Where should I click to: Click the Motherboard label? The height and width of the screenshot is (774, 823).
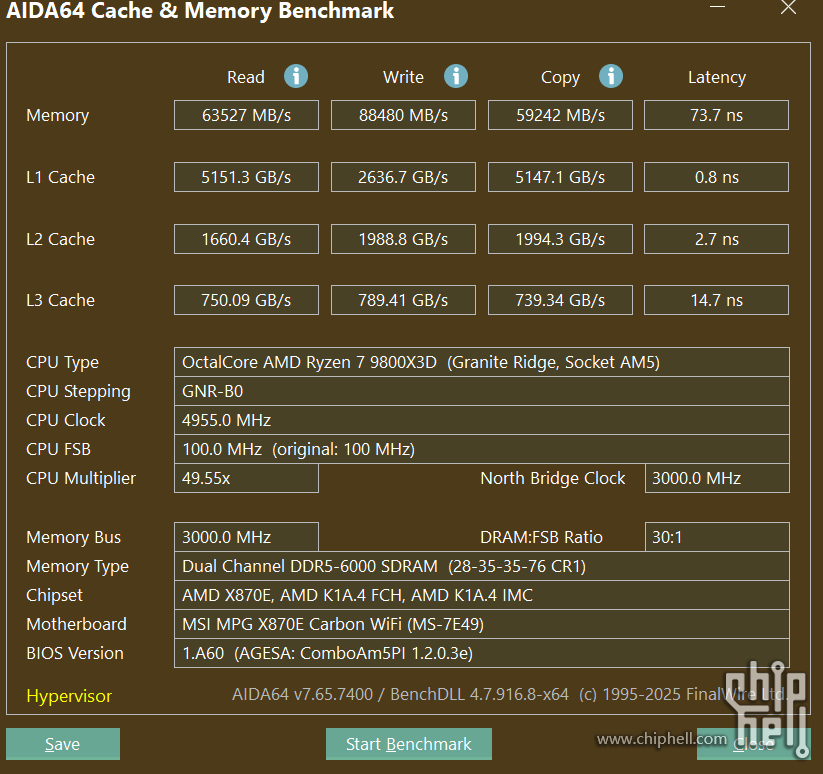coord(76,624)
